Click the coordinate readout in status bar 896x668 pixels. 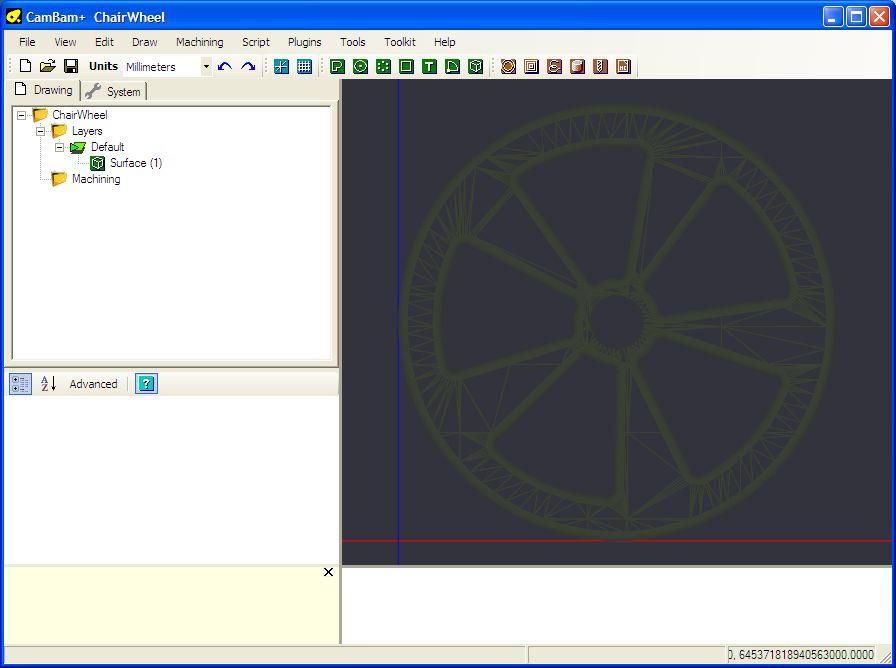click(x=801, y=654)
